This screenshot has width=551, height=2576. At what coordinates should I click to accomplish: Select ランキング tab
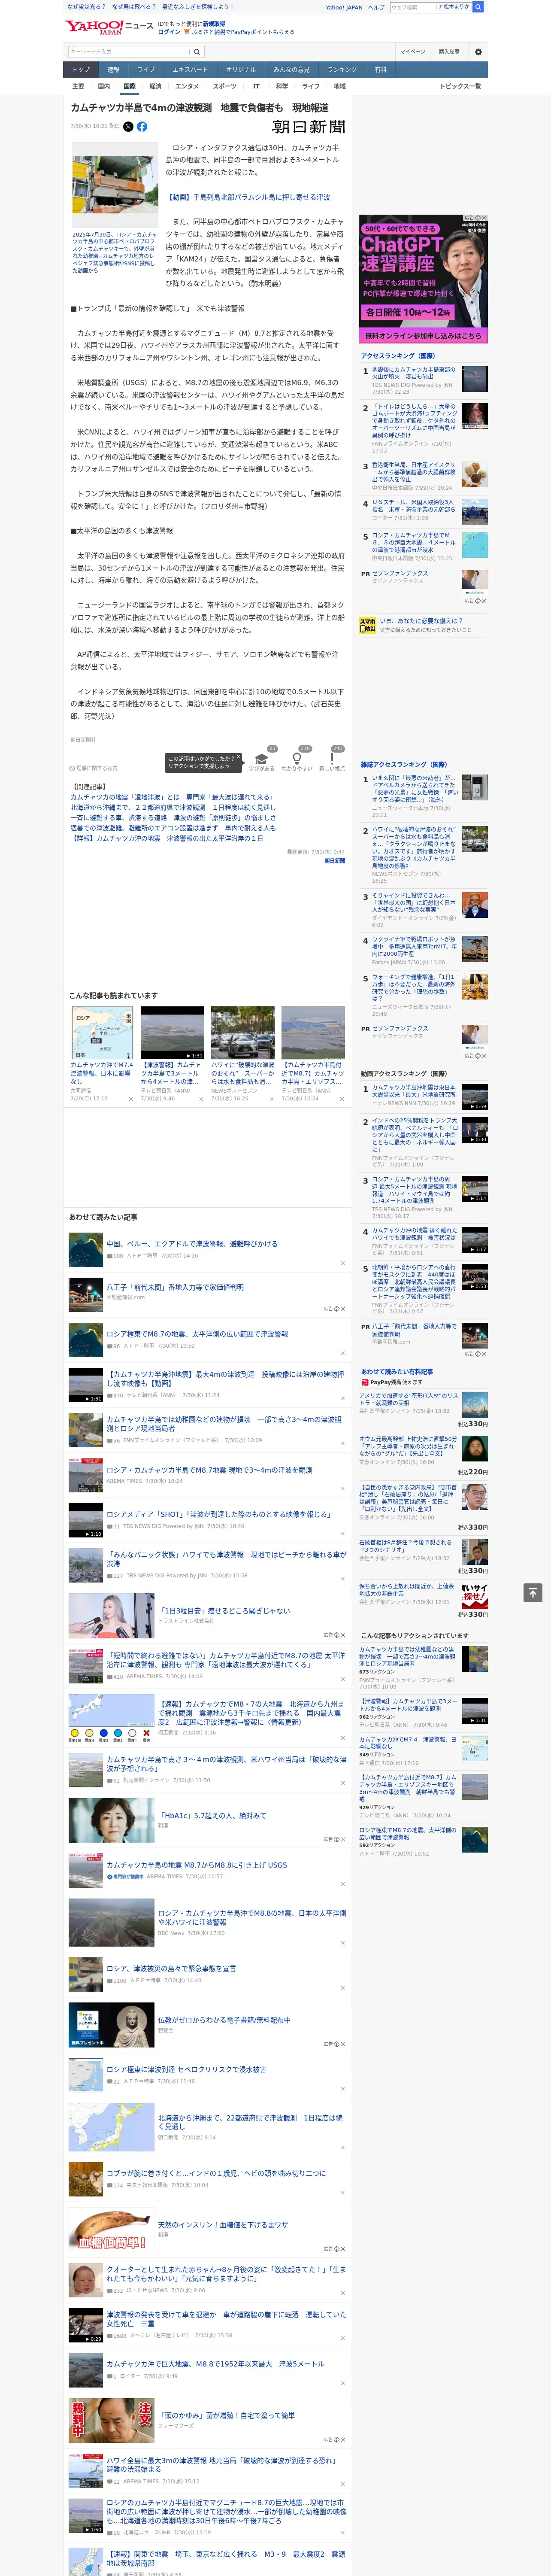pyautogui.click(x=342, y=70)
